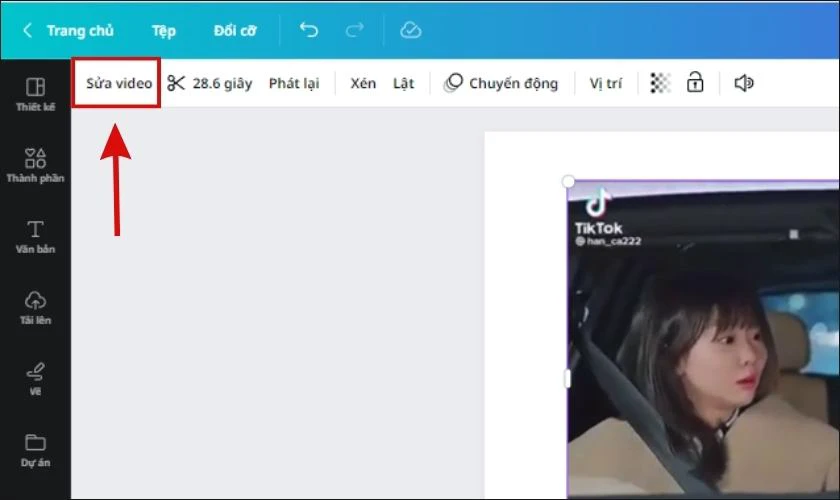Screen dimensions: 840x500
Task: Click the Sửa video button
Action: [x=119, y=83]
